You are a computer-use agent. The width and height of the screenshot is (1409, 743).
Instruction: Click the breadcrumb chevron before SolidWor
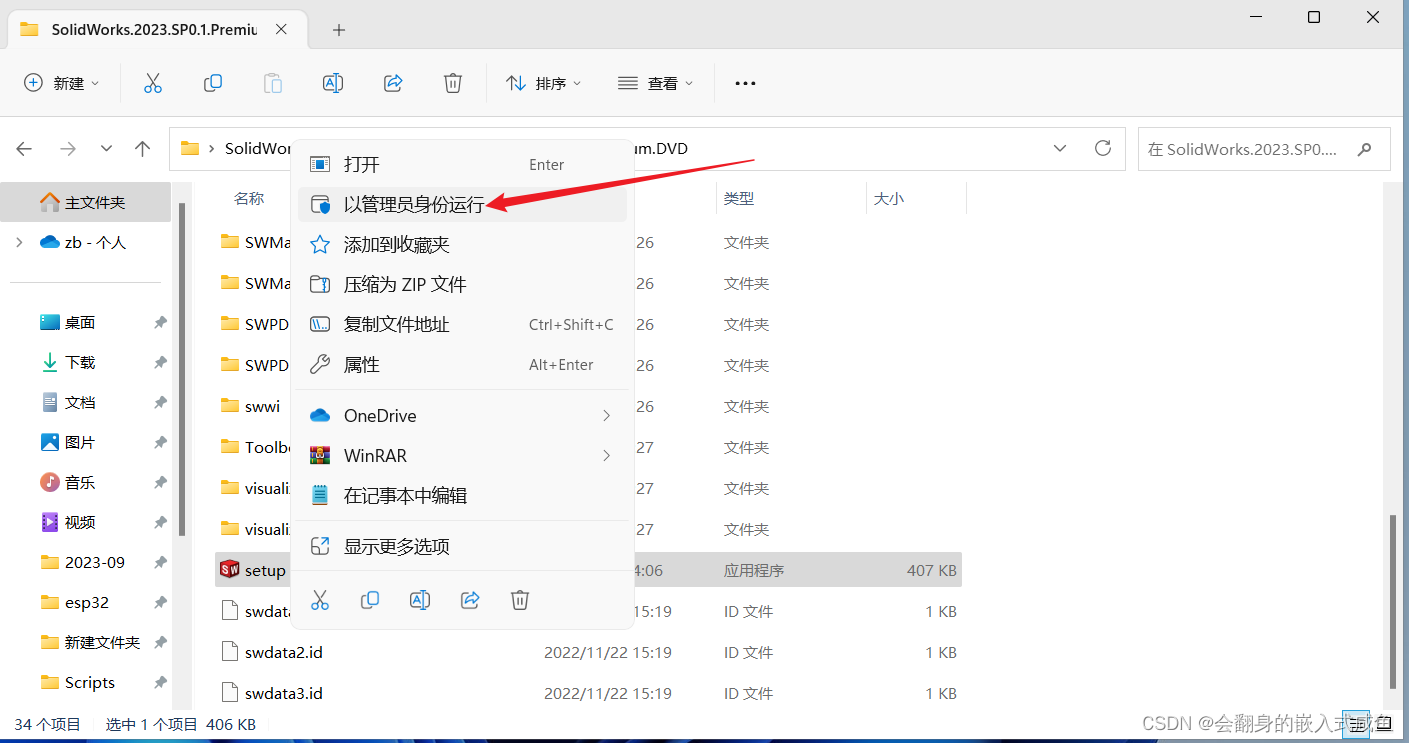pos(213,149)
